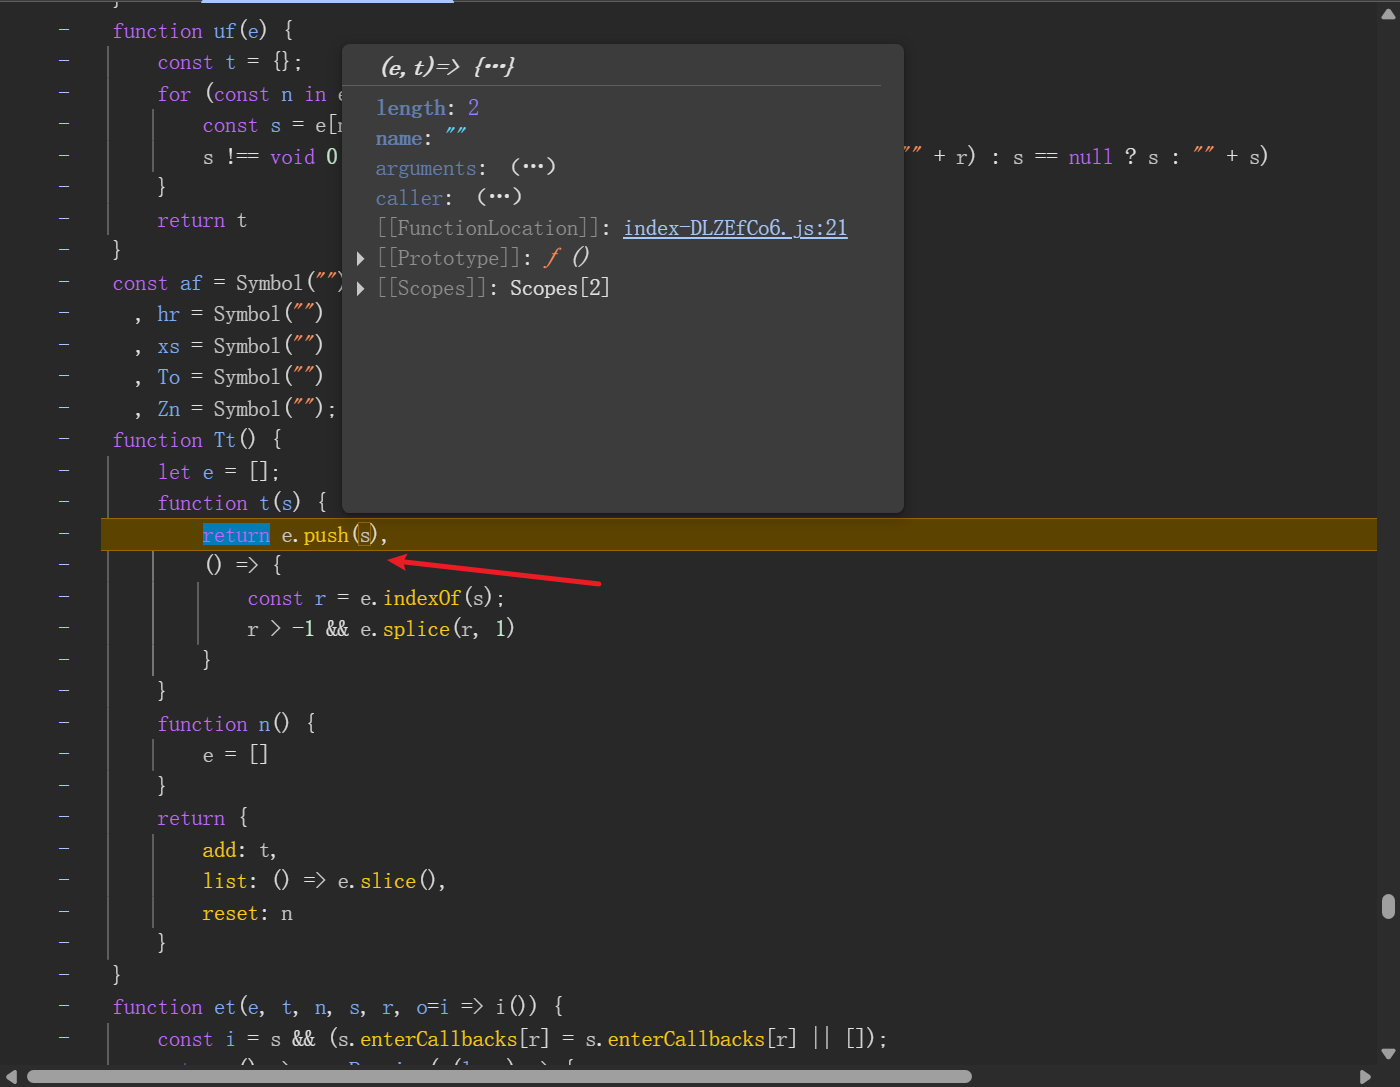The height and width of the screenshot is (1087, 1400).
Task: Click the horizontal scrollbar right arrow
Action: tap(1366, 1077)
